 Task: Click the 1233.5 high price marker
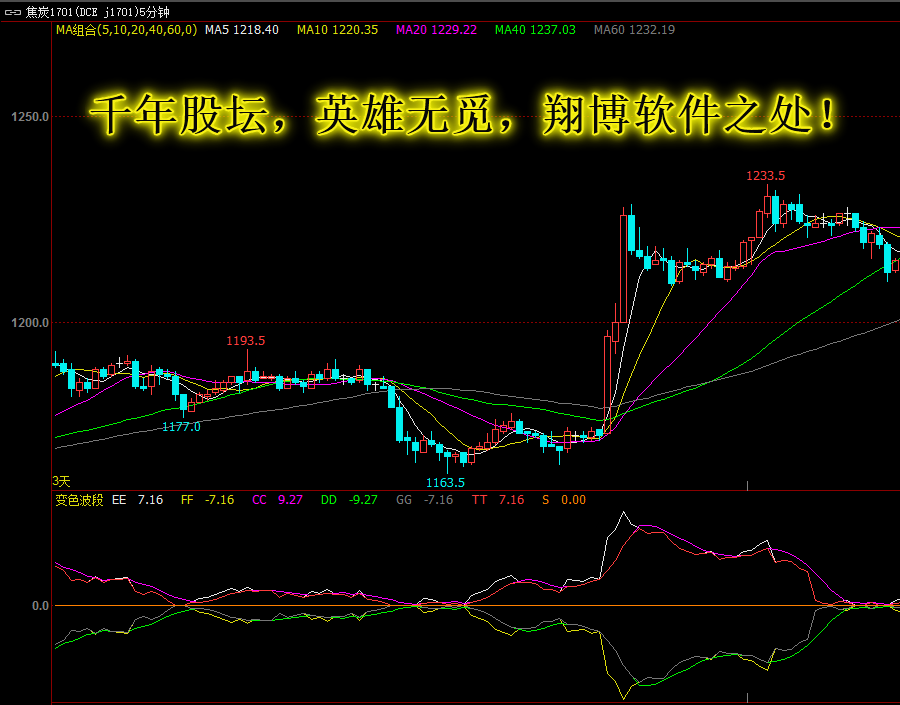765,176
